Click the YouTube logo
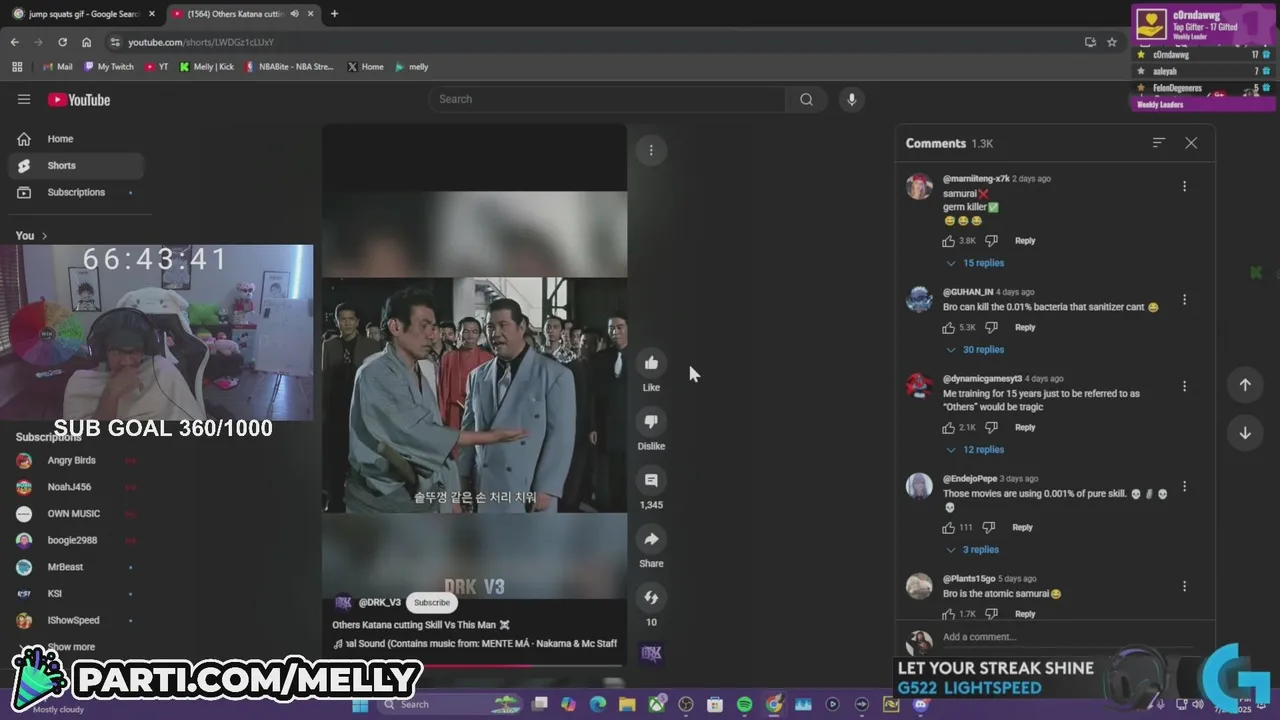 (x=79, y=99)
